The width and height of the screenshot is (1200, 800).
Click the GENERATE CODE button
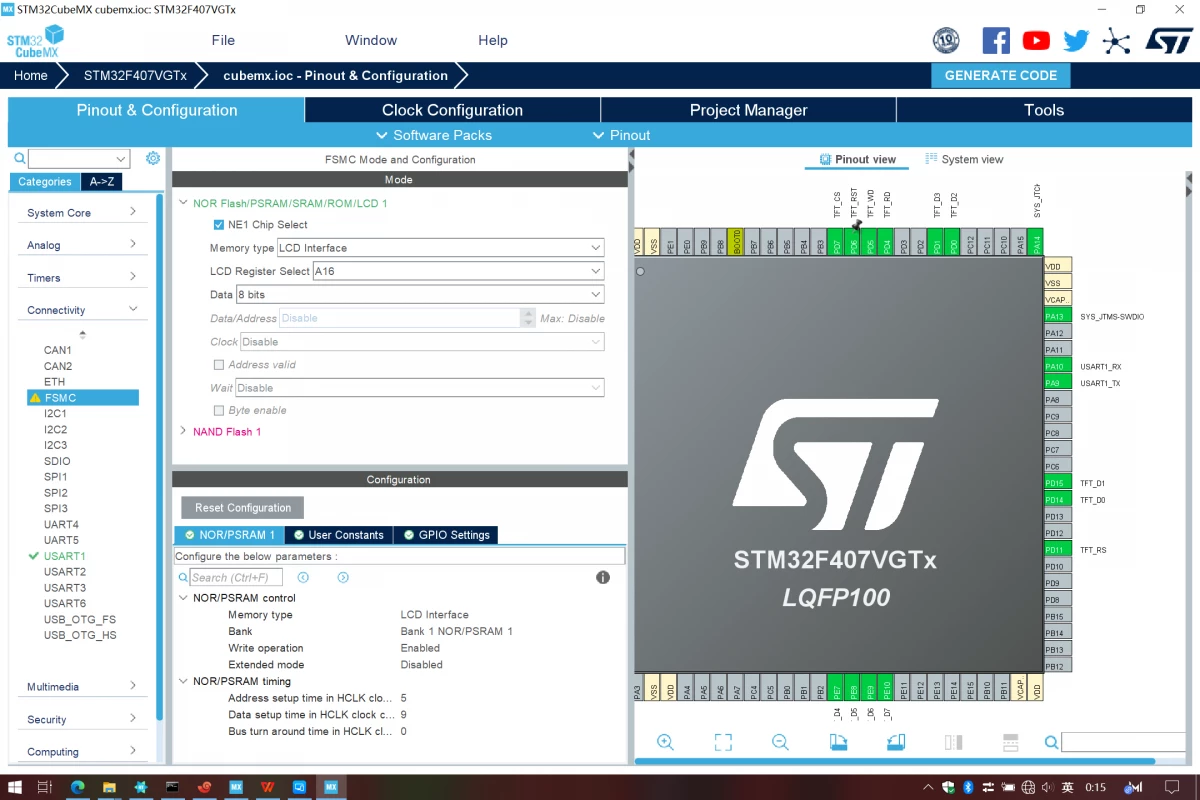[1001, 75]
